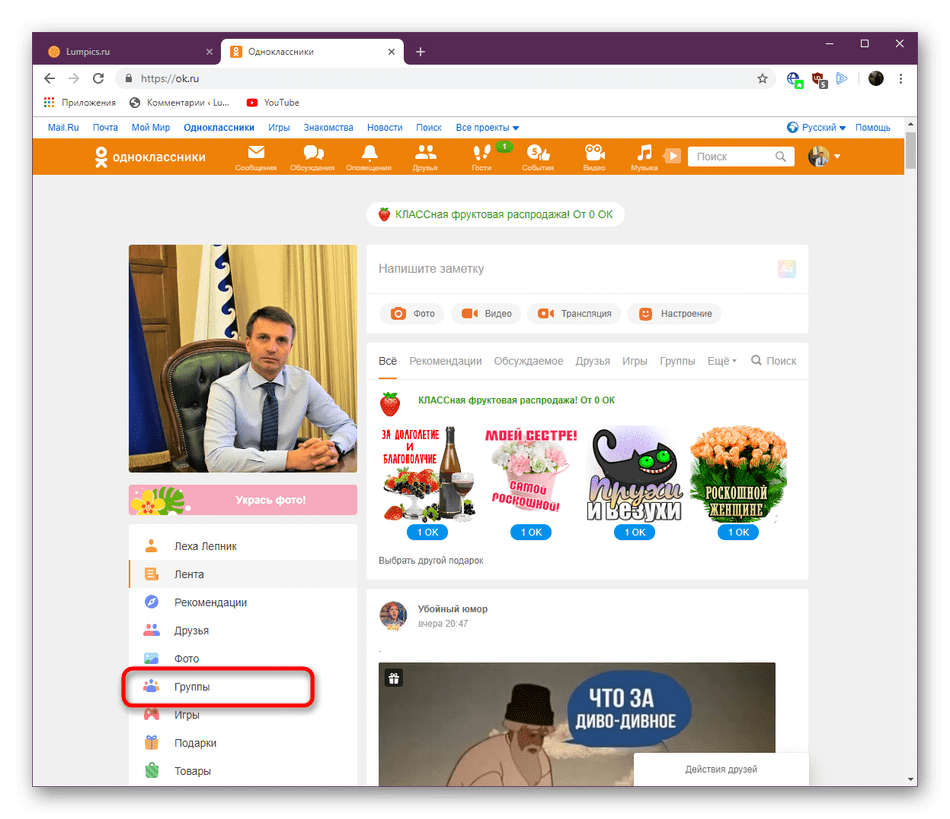Open События events icon
Viewport: 950px width, 819px height.
(x=538, y=157)
